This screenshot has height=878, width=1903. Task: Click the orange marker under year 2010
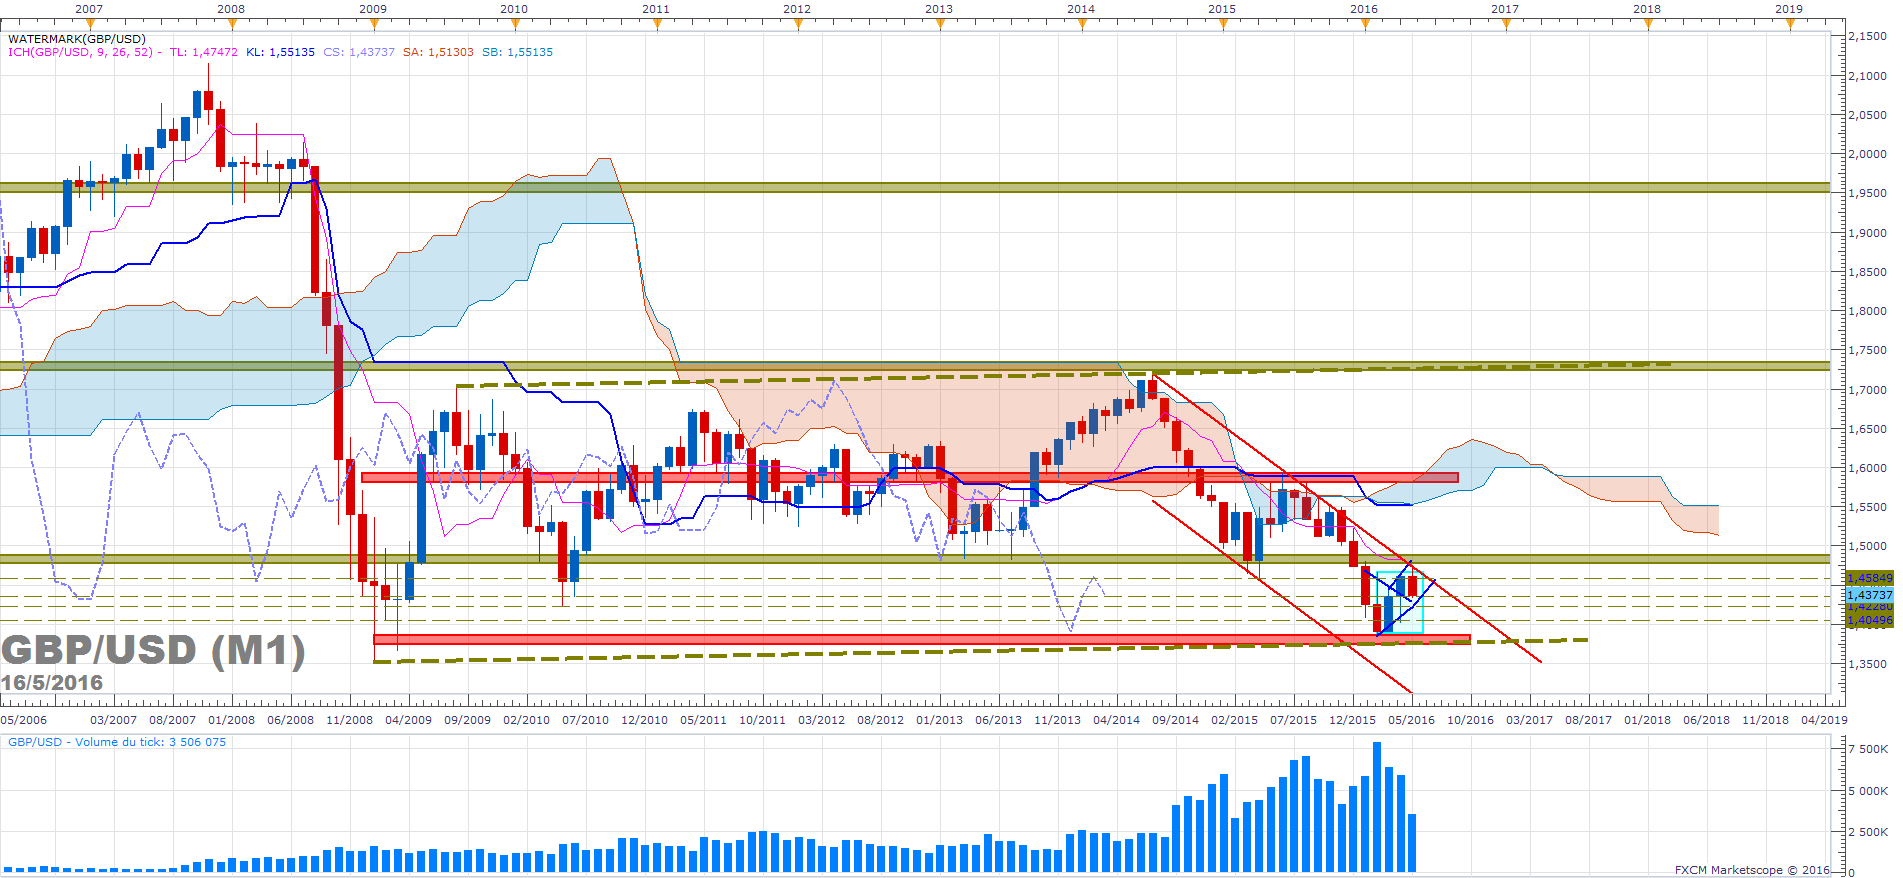click(x=515, y=24)
